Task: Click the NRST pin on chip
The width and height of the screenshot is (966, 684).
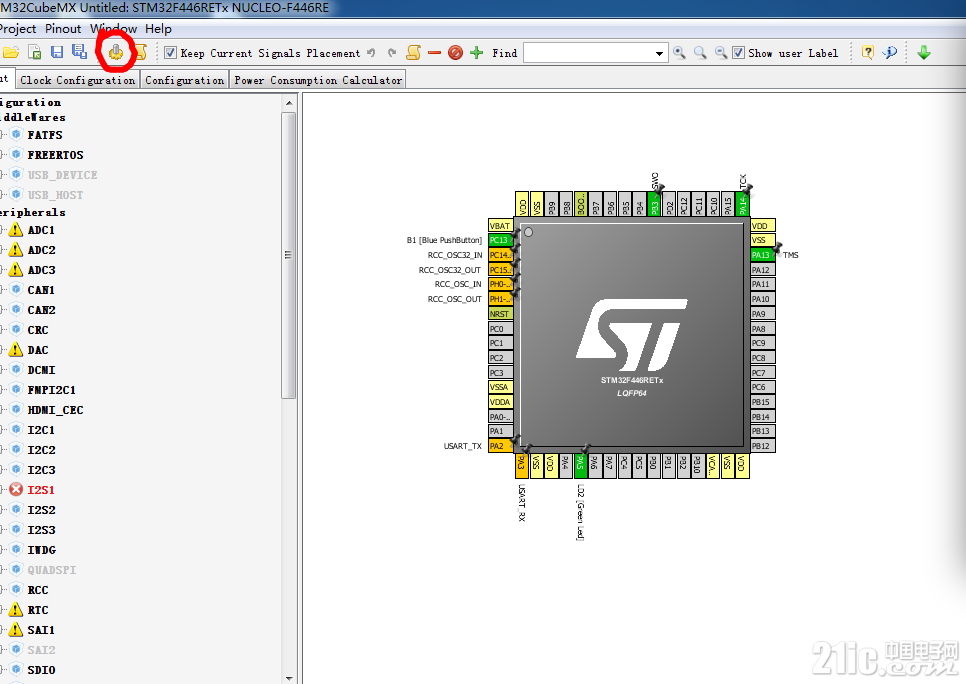Action: click(x=500, y=314)
